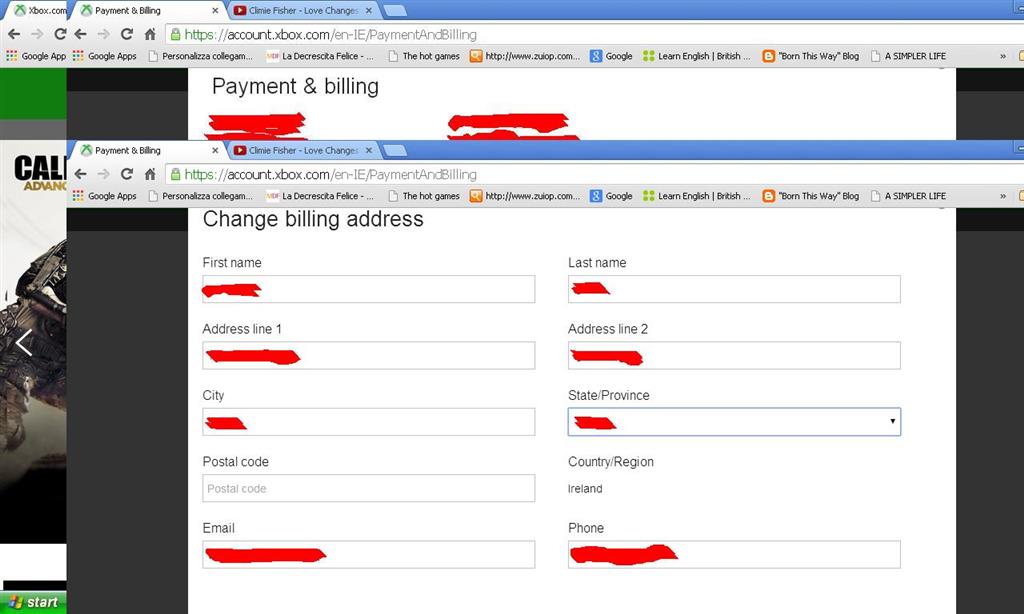Click forward arrow in Change billing address window
The width and height of the screenshot is (1024, 614).
(x=103, y=174)
